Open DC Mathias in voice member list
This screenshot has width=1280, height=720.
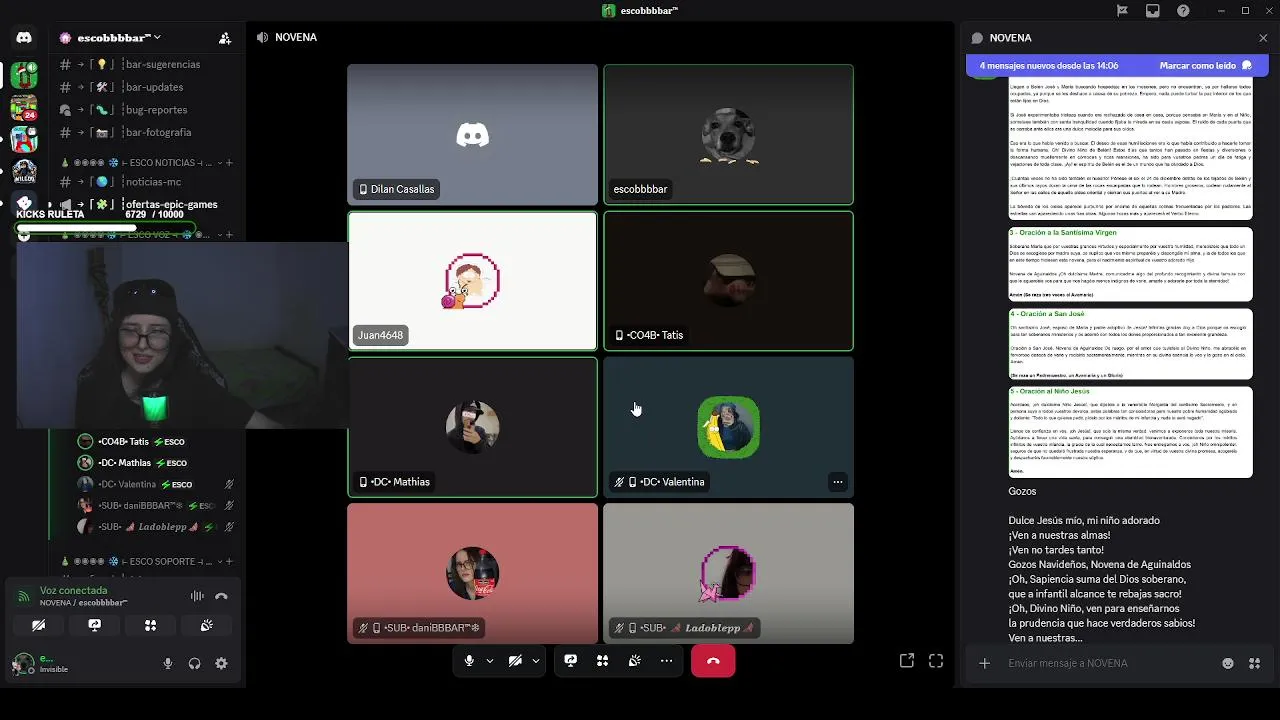[155, 463]
